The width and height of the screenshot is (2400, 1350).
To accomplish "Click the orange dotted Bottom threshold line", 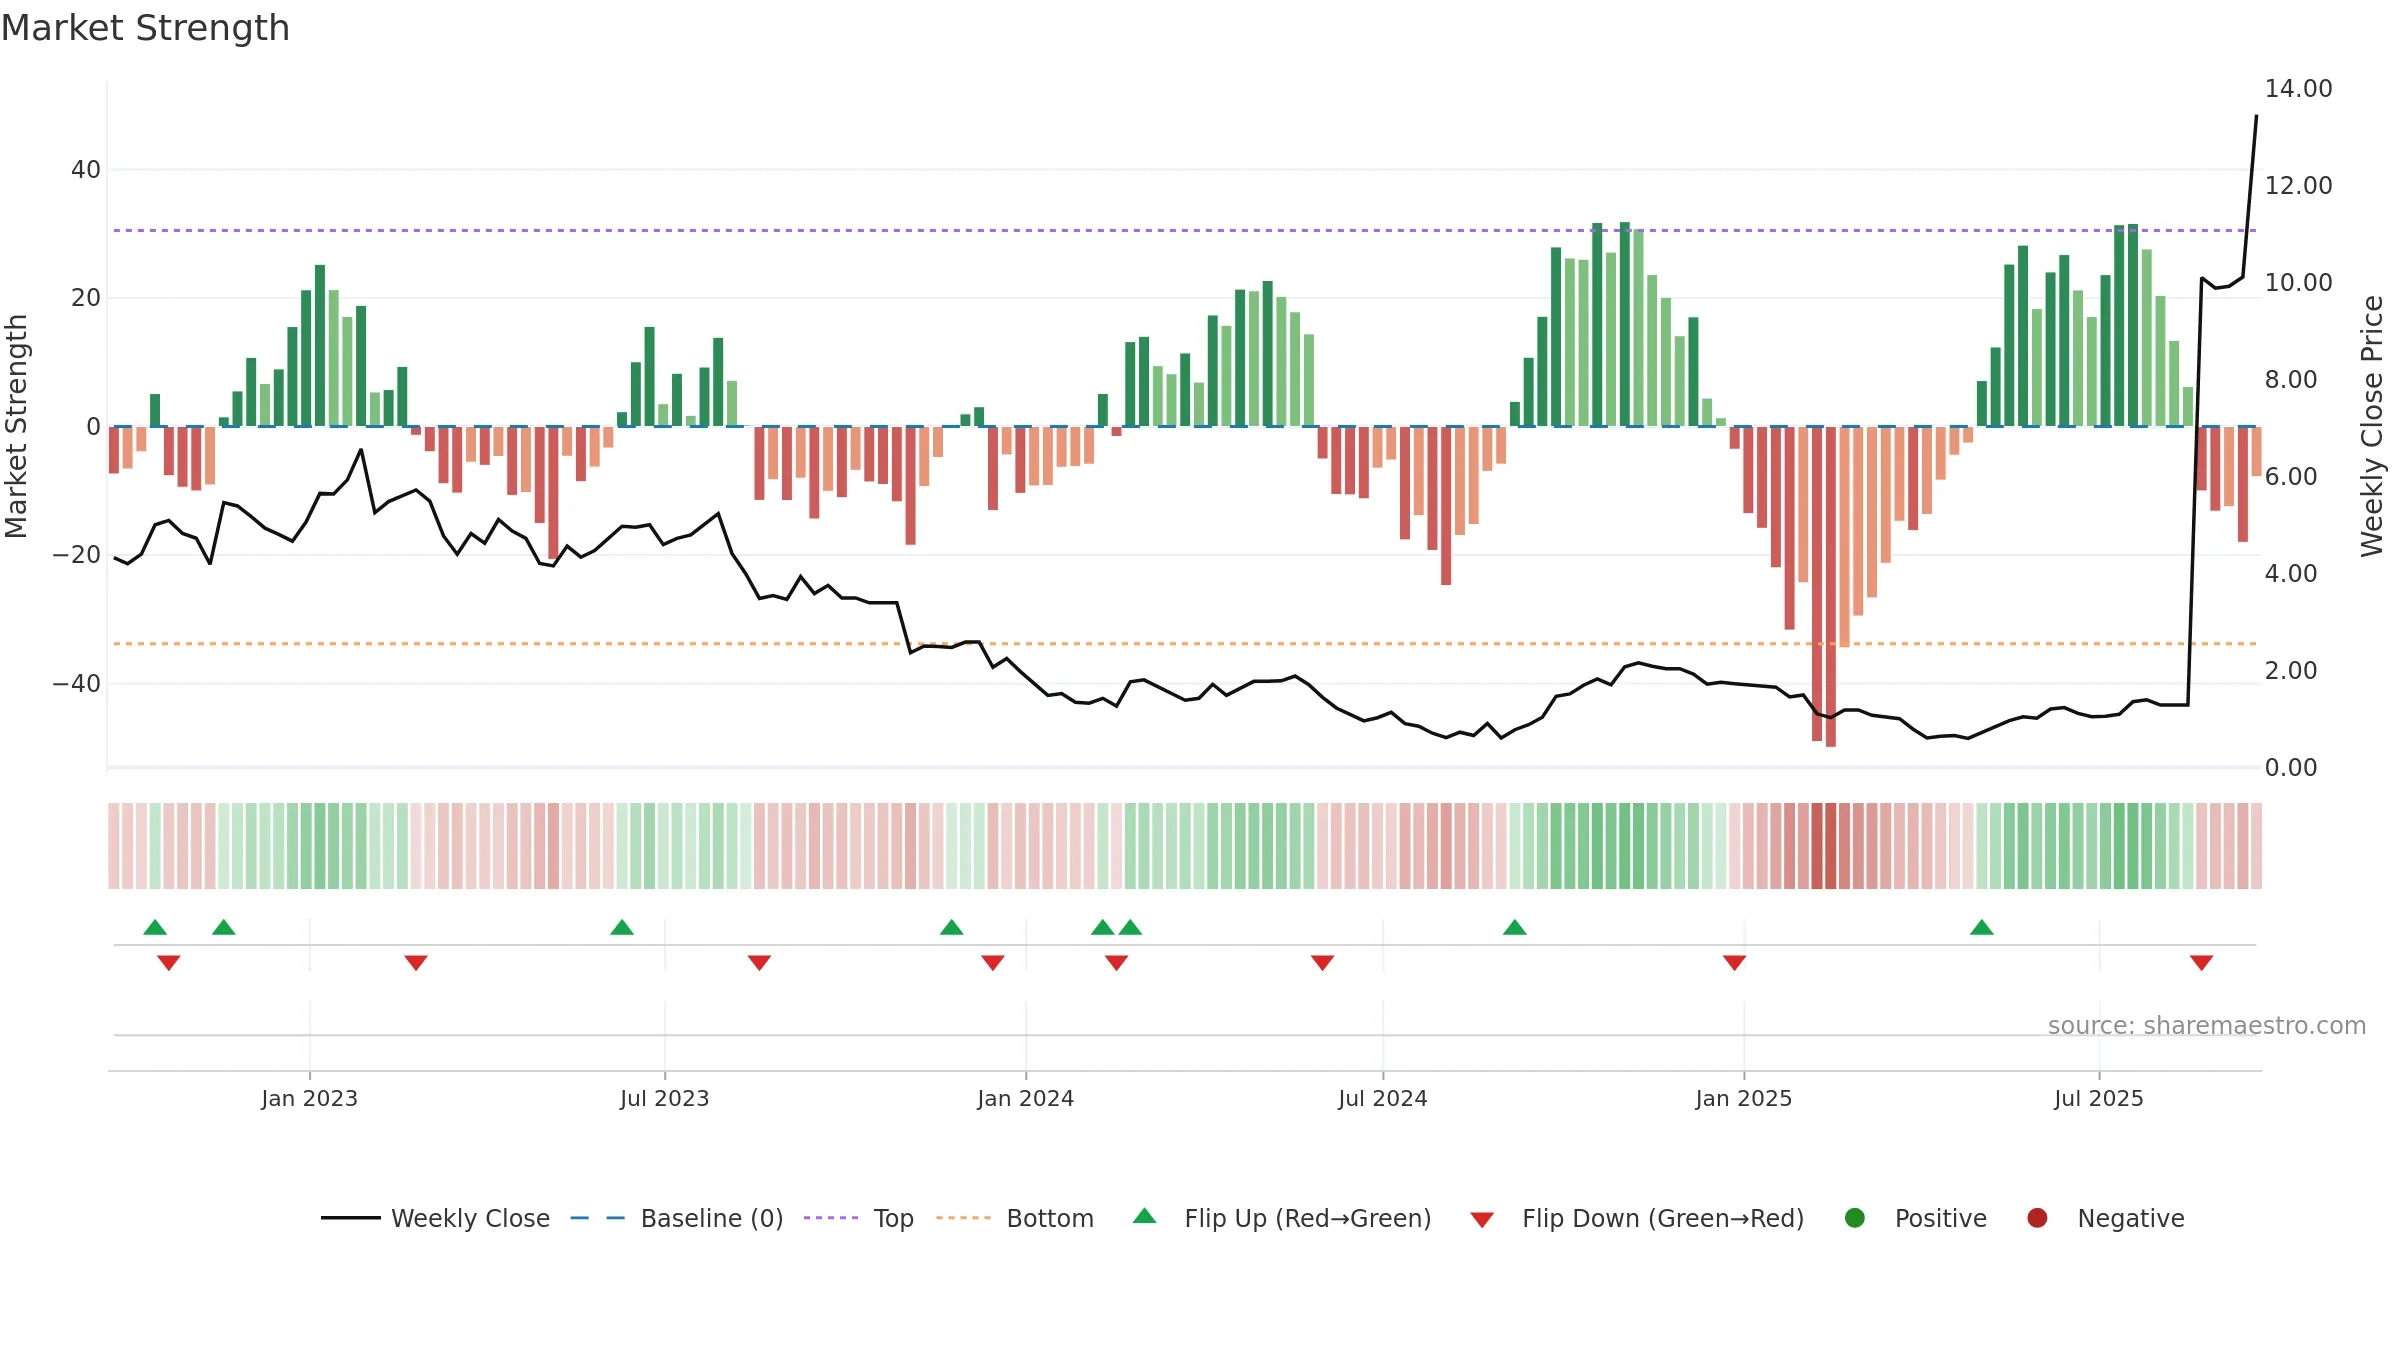I will 1185,644.
